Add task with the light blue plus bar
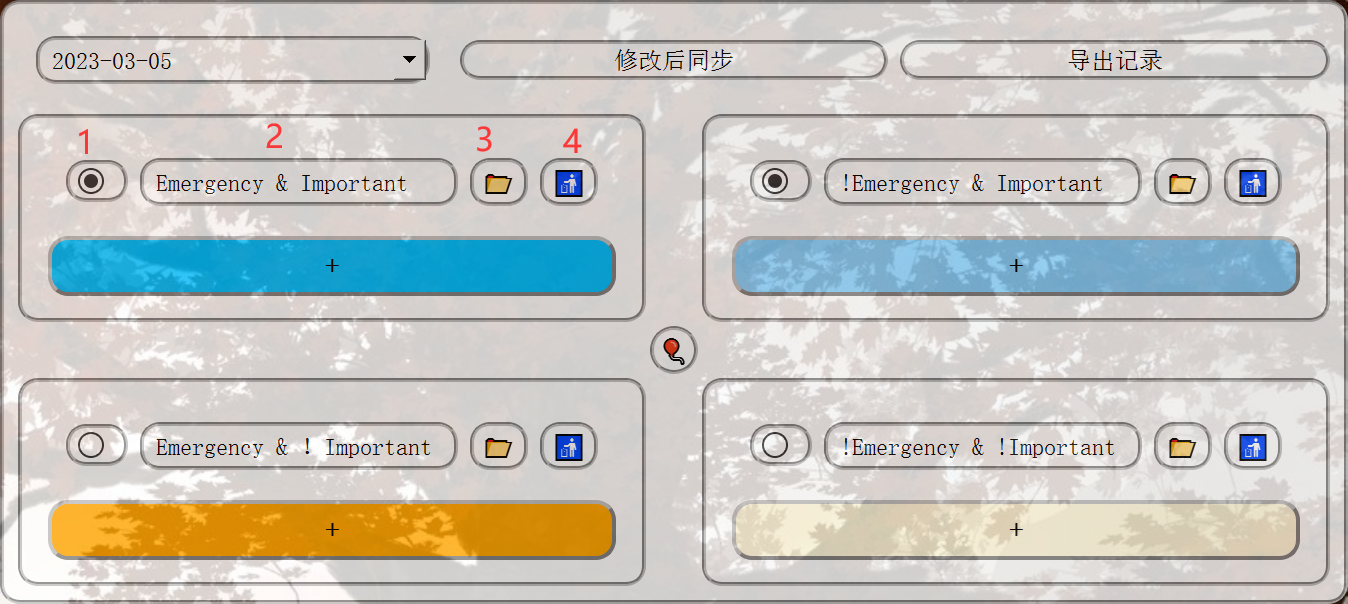Screen dimensions: 1348x604 click(x=1016, y=266)
